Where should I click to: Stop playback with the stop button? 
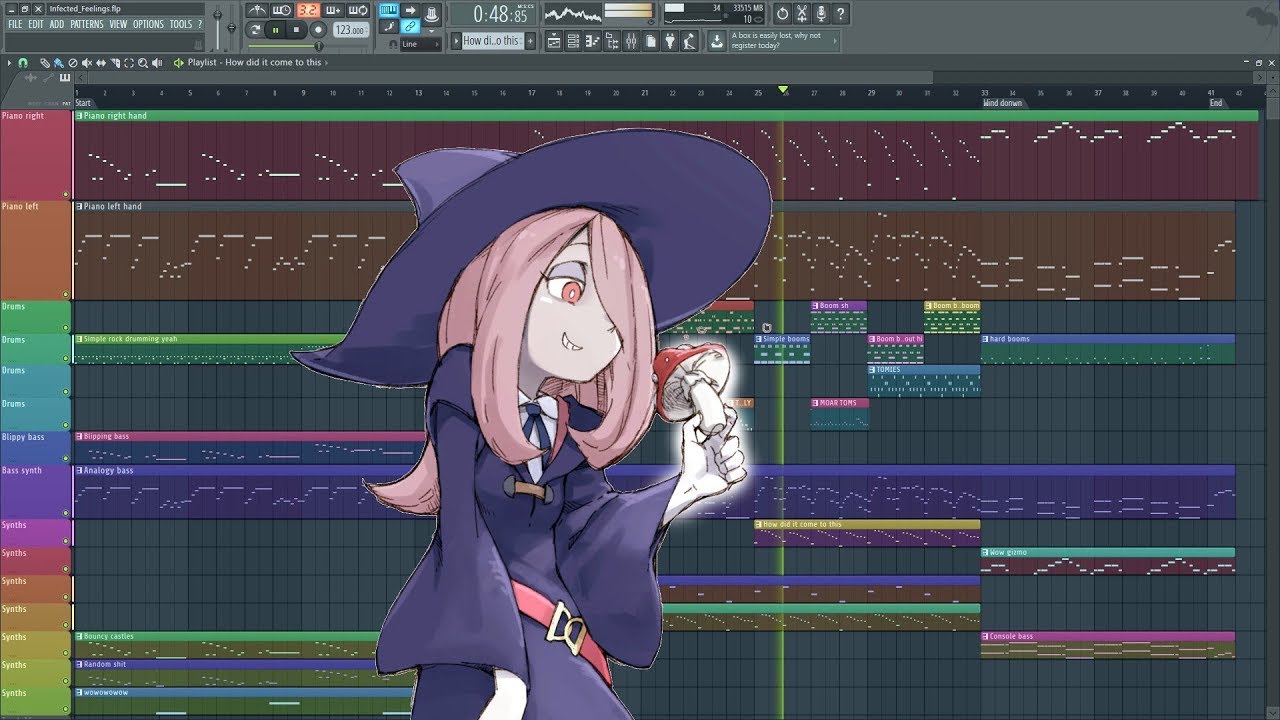click(296, 30)
